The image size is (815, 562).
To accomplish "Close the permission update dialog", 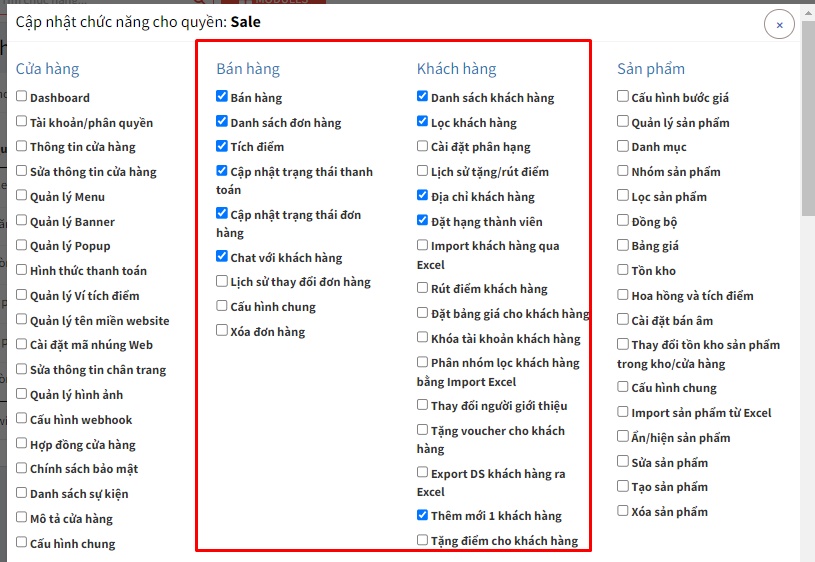I will [x=779, y=24].
